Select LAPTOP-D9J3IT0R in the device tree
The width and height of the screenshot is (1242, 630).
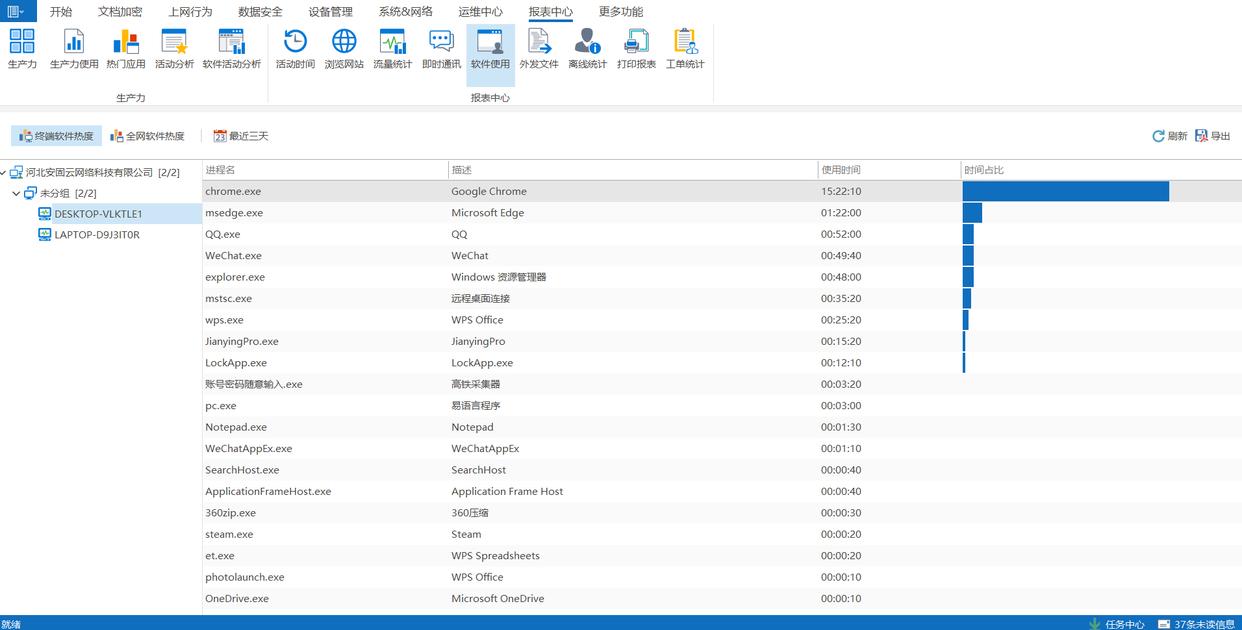pyautogui.click(x=97, y=235)
